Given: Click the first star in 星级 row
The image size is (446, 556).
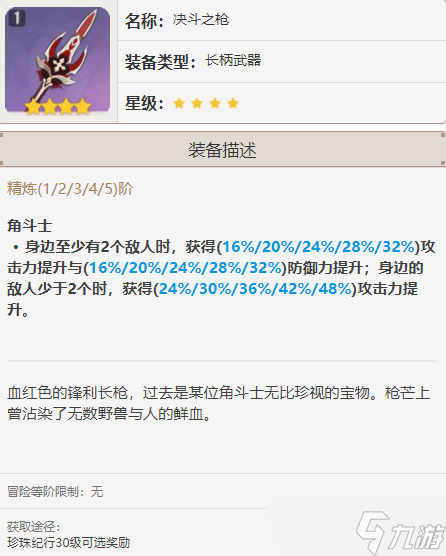Looking at the screenshot, I should point(179,103).
